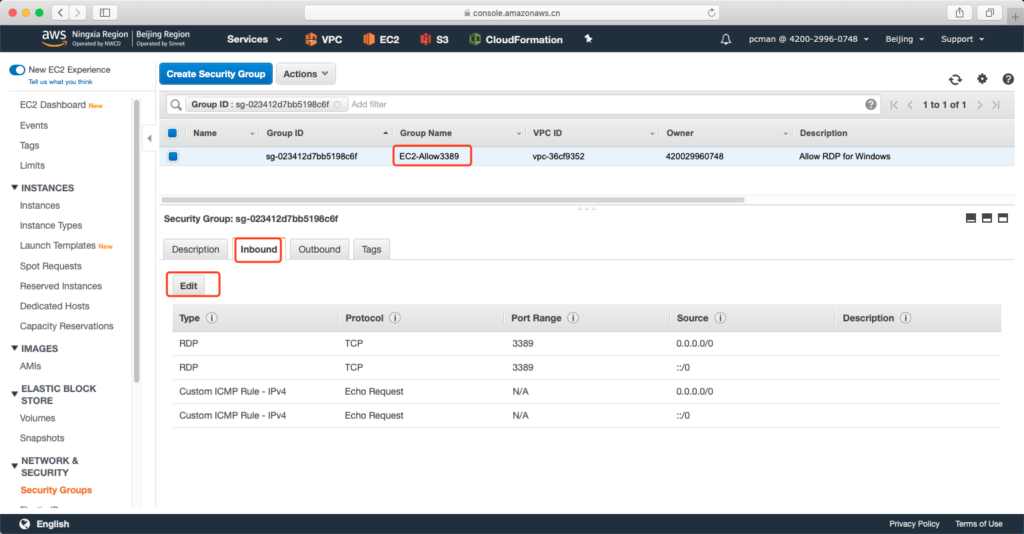Click the refresh icon above the table
Screen dimensions: 1024x534
pos(955,79)
